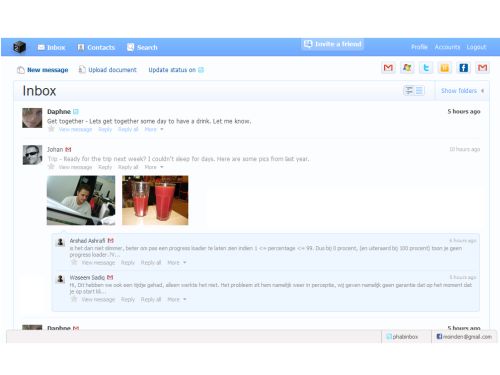Click View message under Arshad's message
The width and height of the screenshot is (500, 375).
(x=98, y=263)
